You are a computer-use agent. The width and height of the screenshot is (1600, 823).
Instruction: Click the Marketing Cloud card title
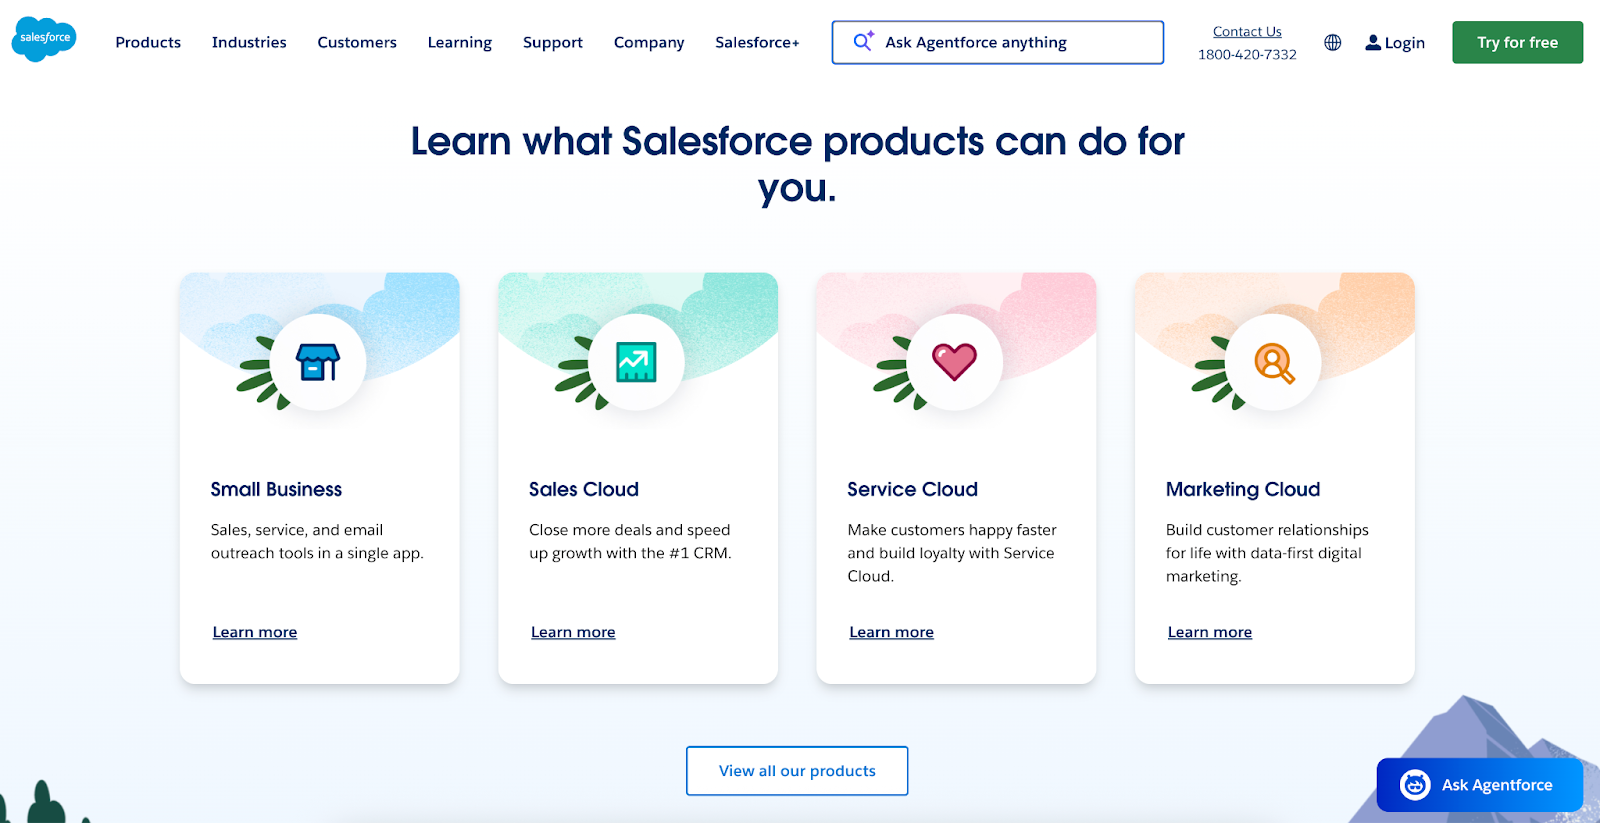coord(1243,489)
